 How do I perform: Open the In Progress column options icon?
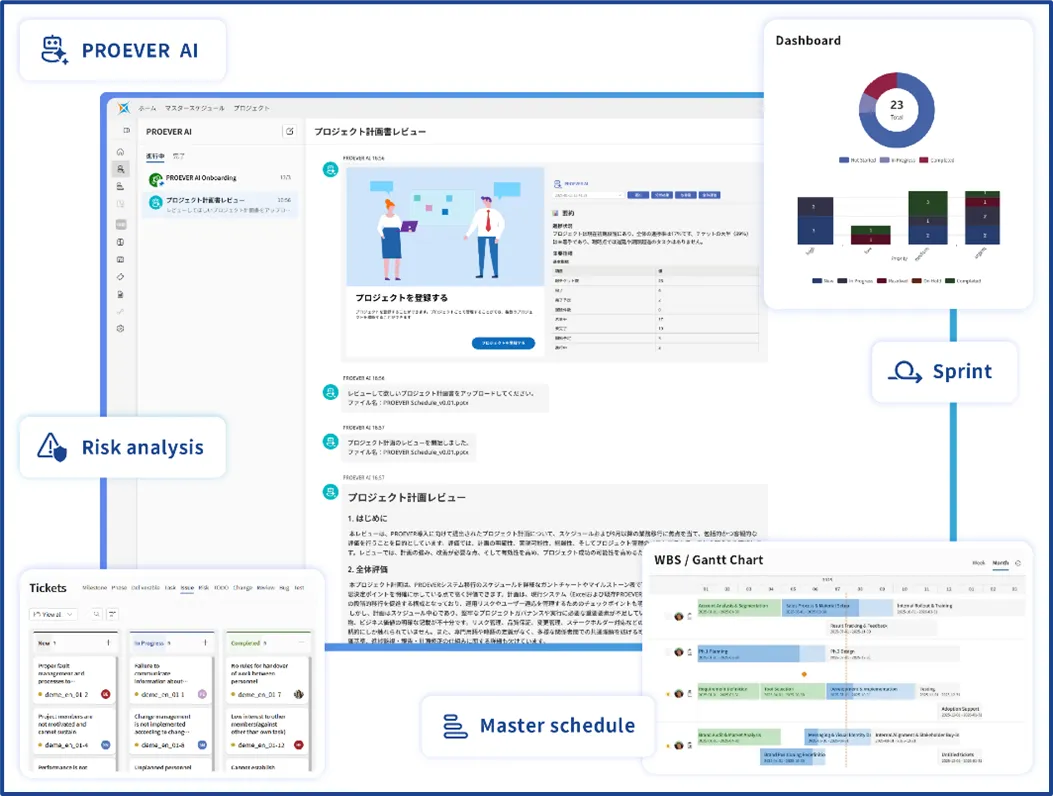tap(205, 643)
